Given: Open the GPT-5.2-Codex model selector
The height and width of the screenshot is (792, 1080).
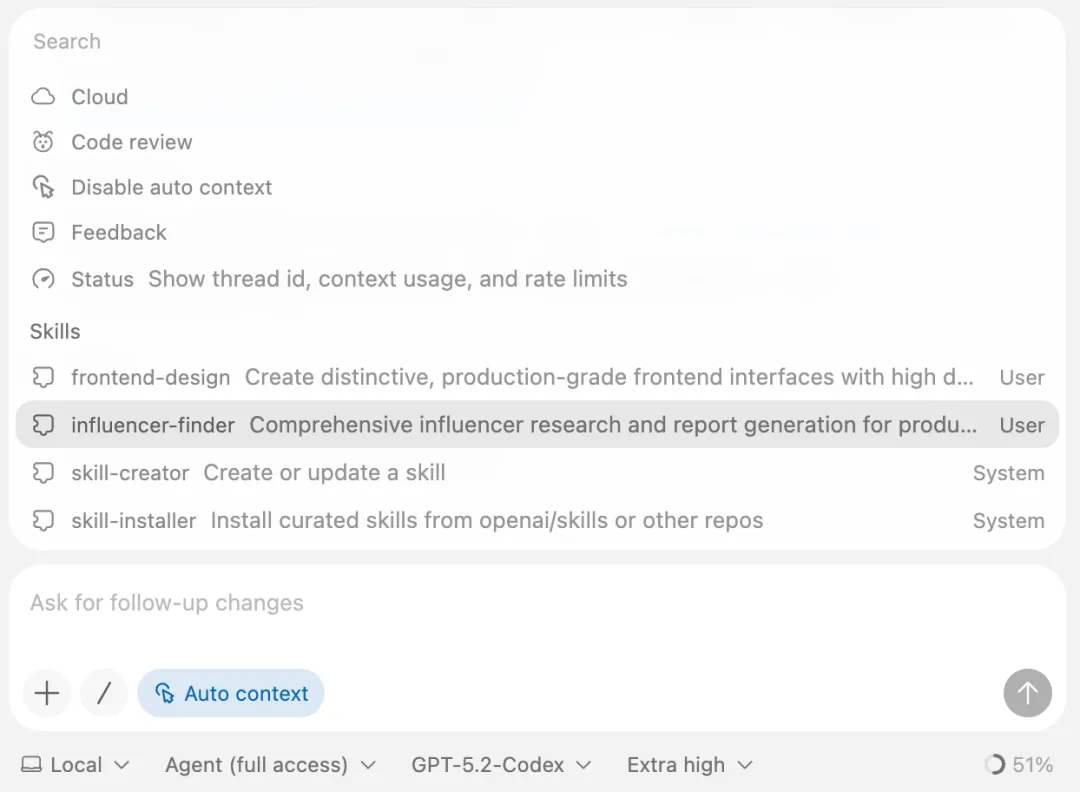Looking at the screenshot, I should point(501,765).
